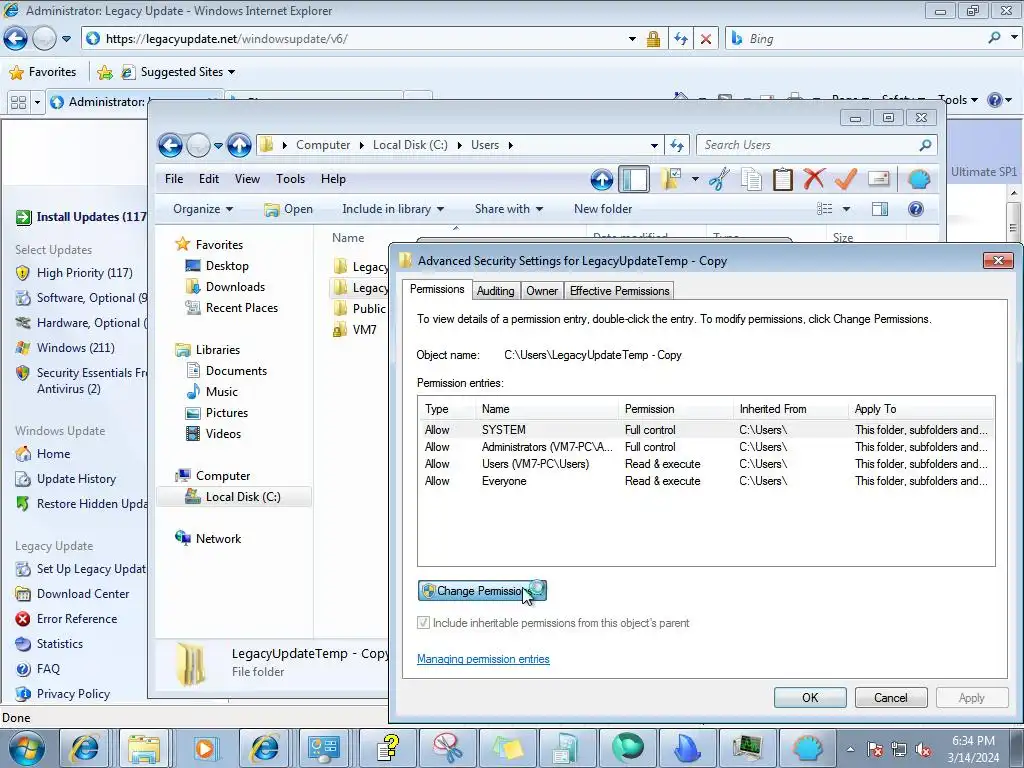Click the refresh icon next to Explorer address bar
Viewport: 1024px width, 768px height.
[x=677, y=145]
